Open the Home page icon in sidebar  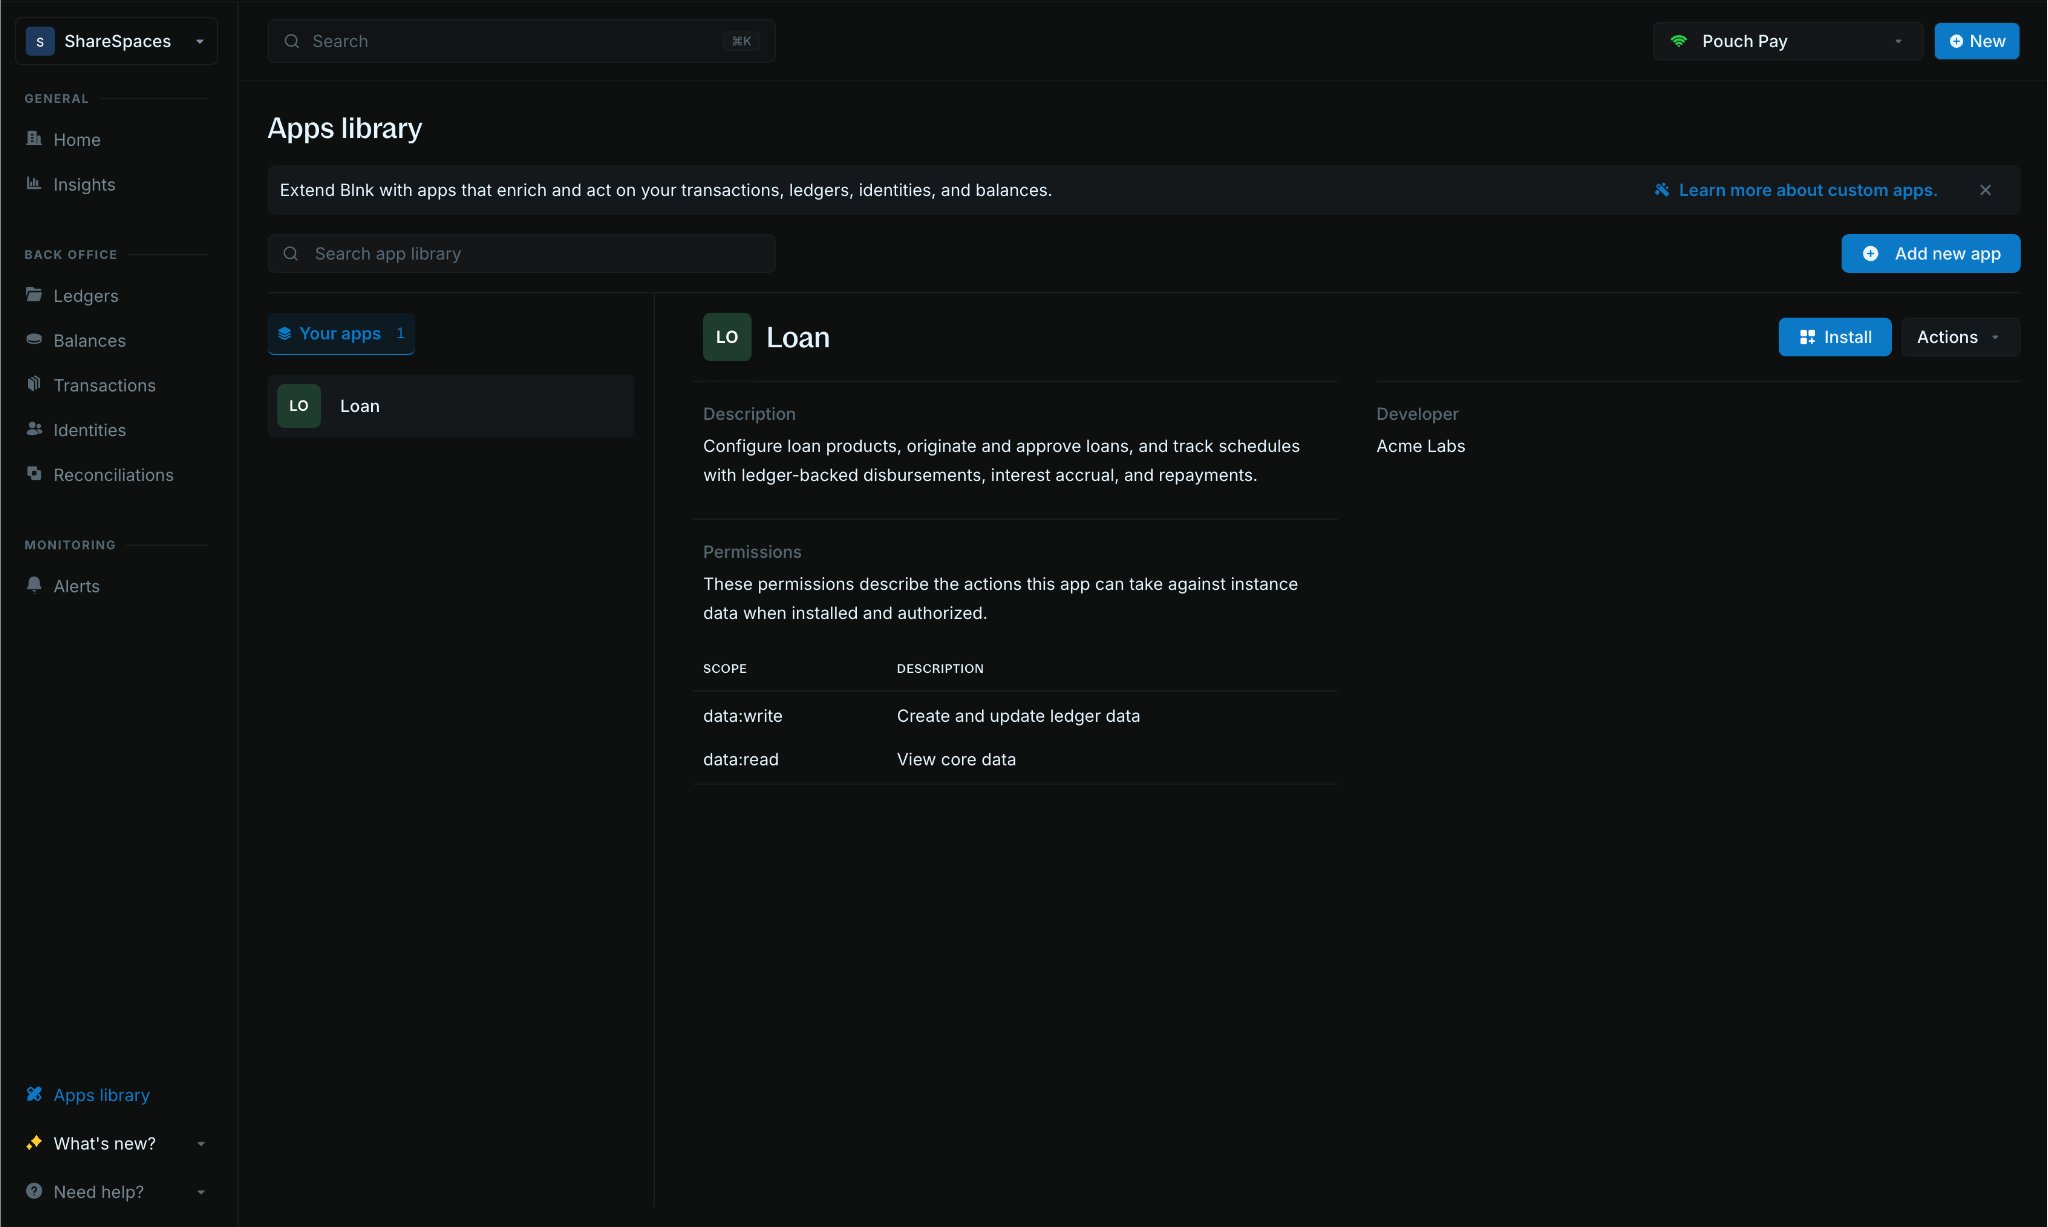coord(34,139)
